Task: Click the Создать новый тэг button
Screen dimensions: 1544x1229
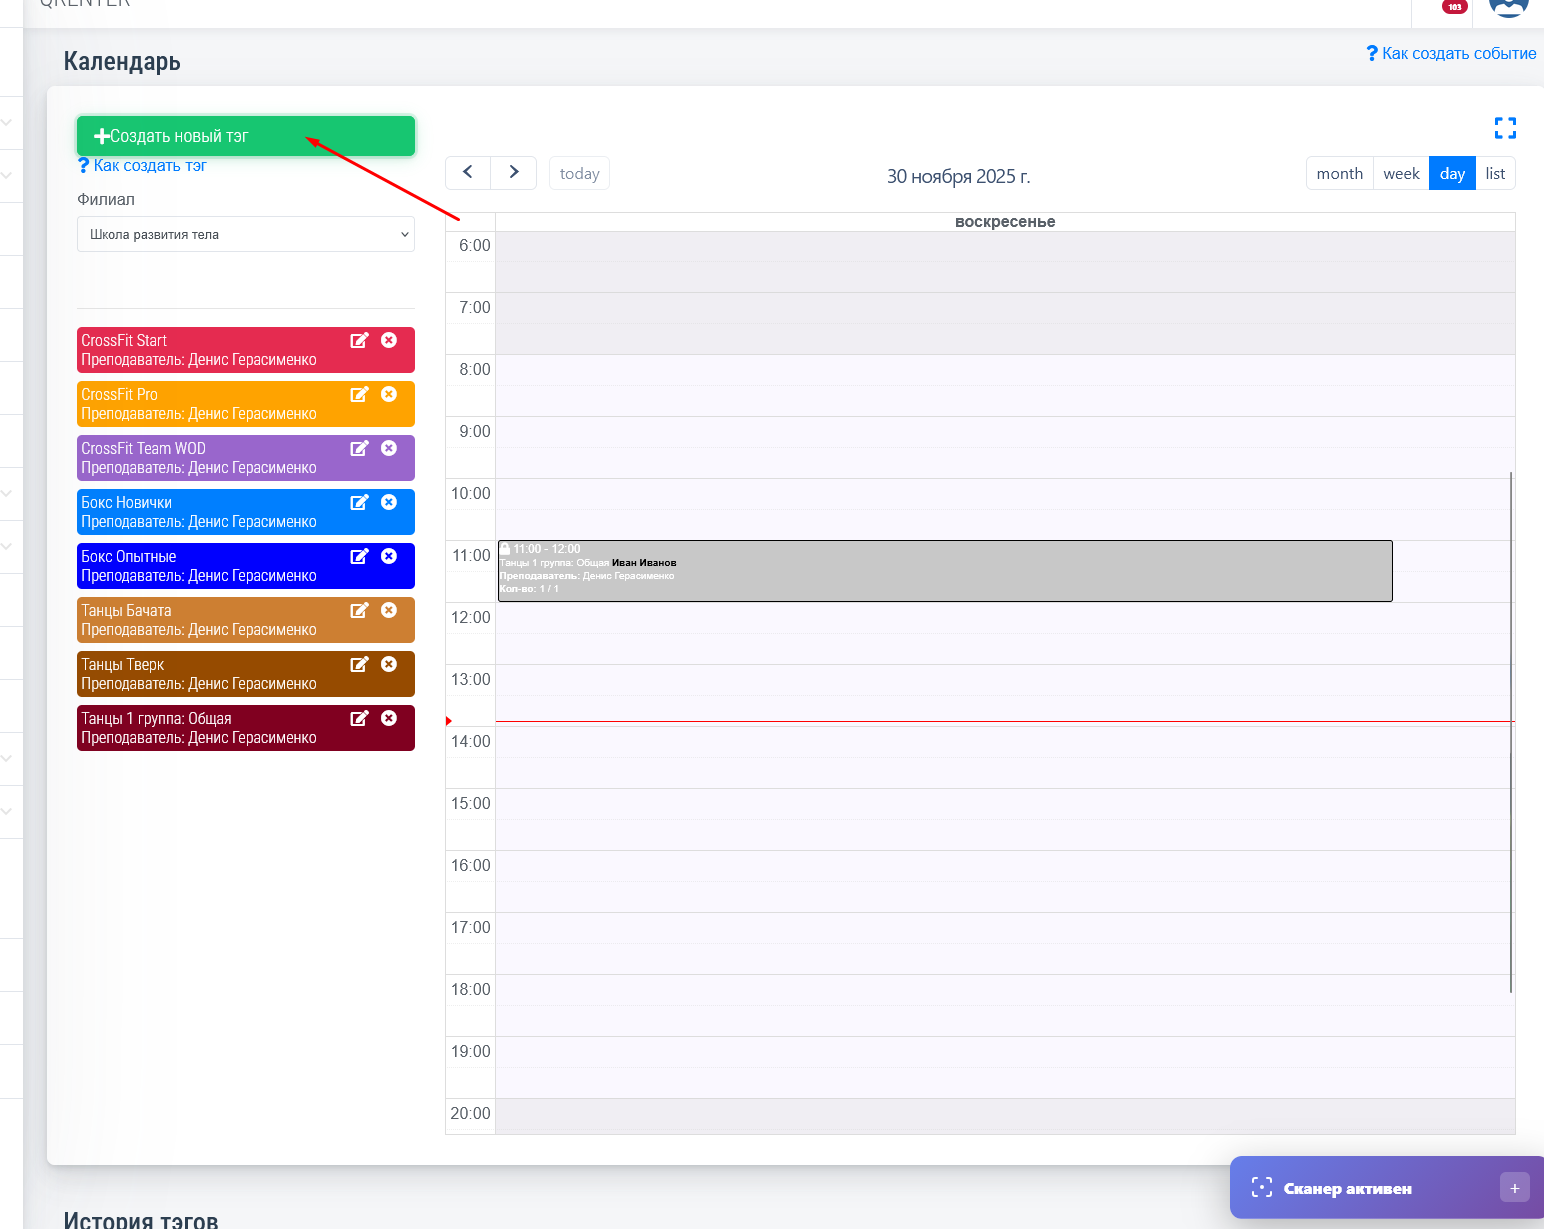Action: click(x=246, y=136)
